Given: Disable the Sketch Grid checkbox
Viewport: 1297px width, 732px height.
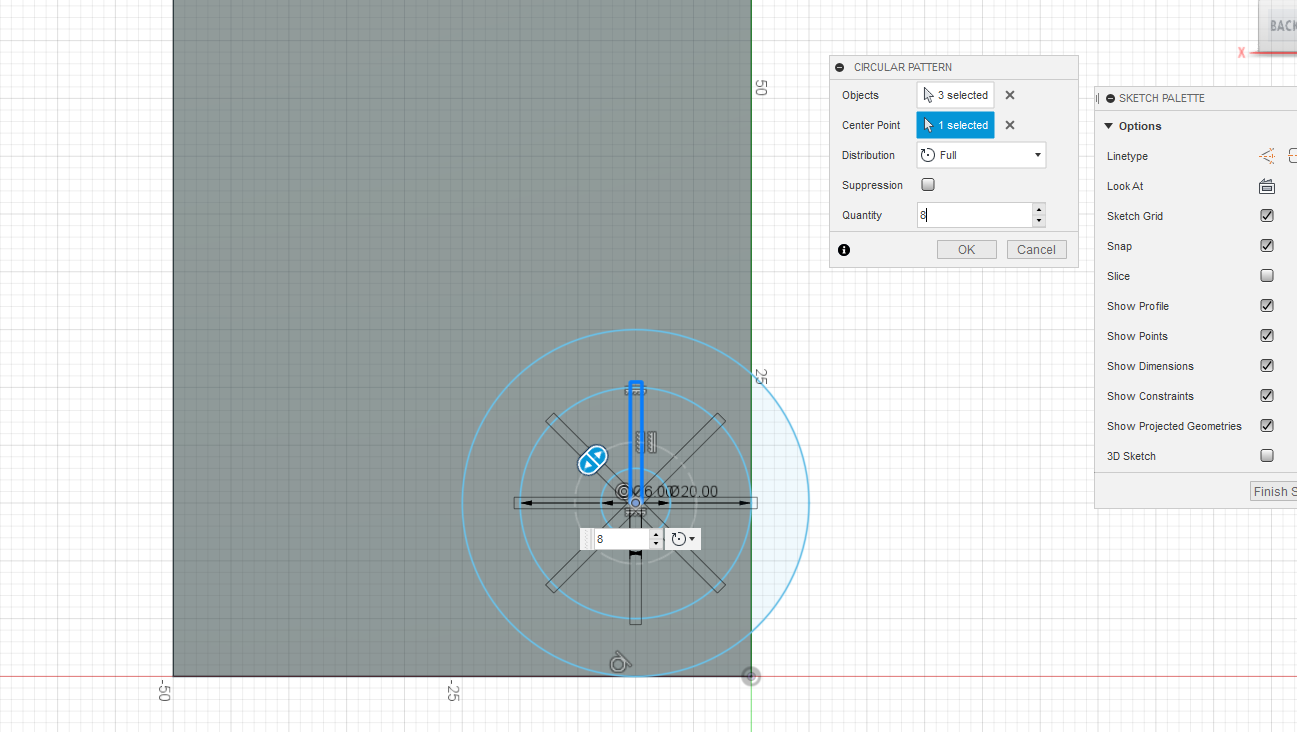Looking at the screenshot, I should click(1267, 216).
